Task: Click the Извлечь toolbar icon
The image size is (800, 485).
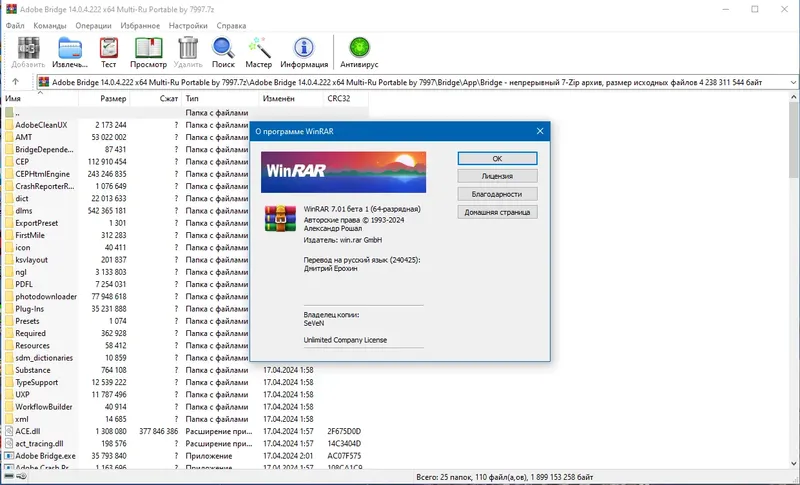Action: click(x=70, y=48)
